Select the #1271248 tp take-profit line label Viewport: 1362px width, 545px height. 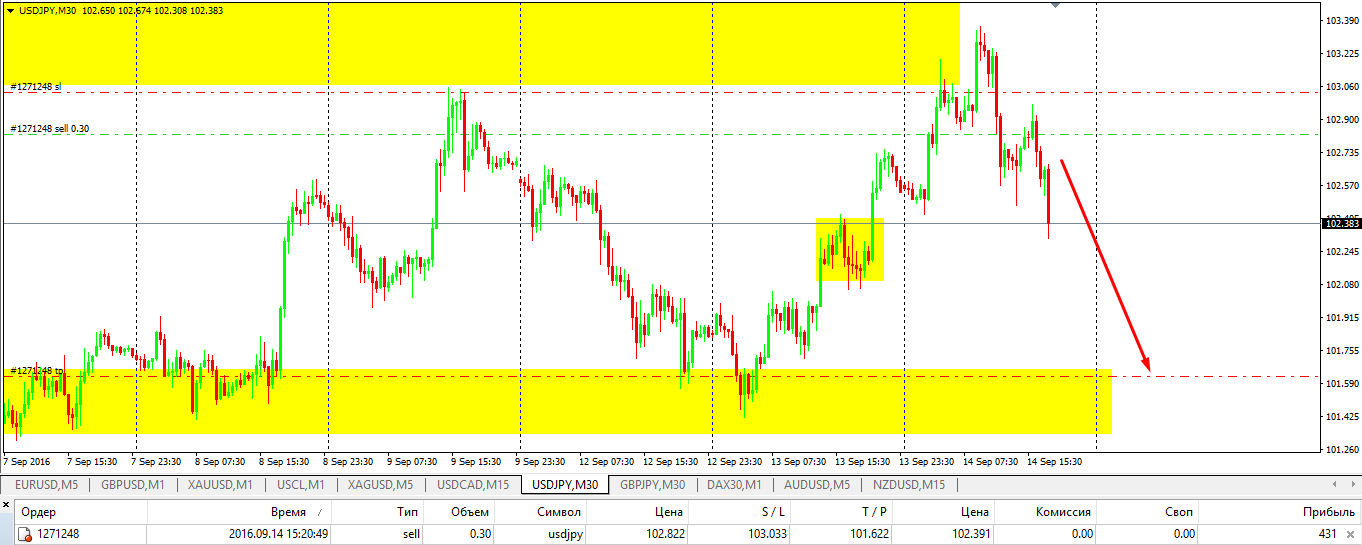tap(36, 371)
